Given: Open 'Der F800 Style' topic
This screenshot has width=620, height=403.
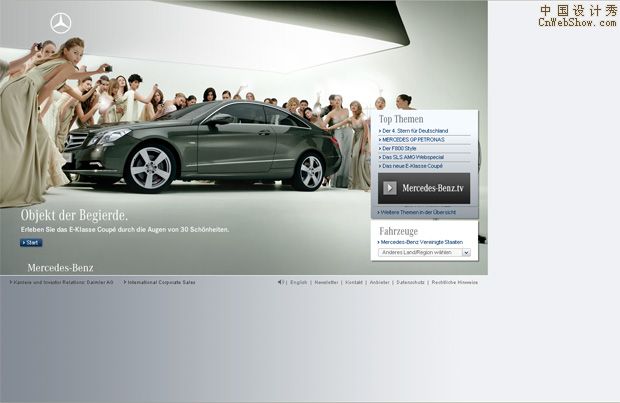Looking at the screenshot, I should coord(397,148).
